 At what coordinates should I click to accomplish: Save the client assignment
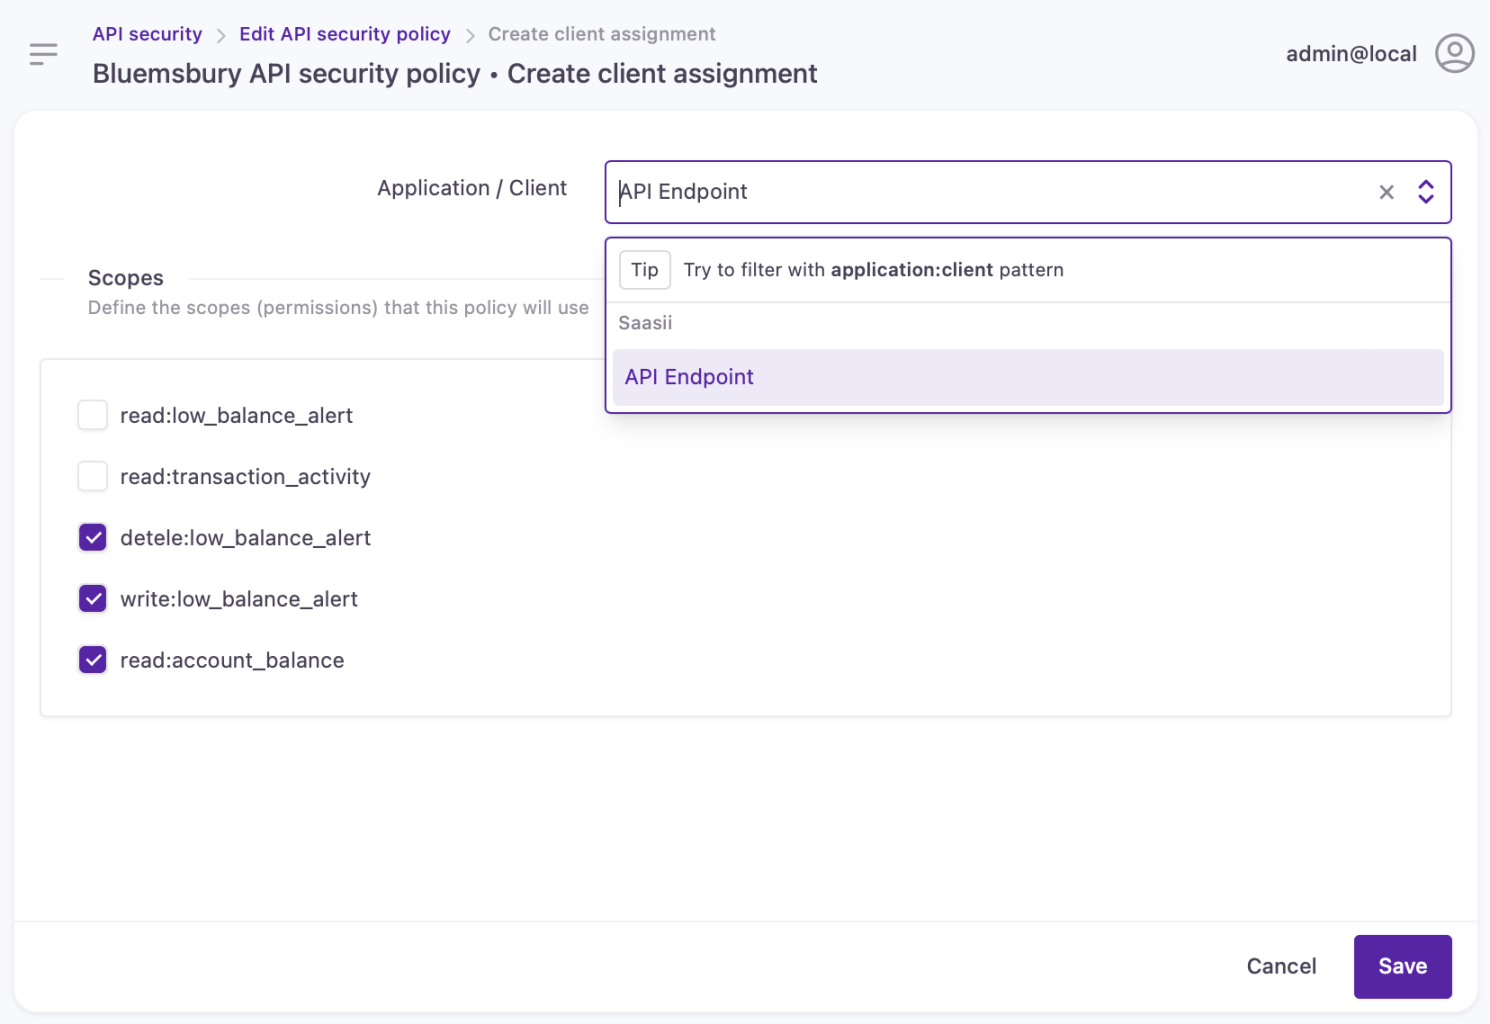point(1402,966)
